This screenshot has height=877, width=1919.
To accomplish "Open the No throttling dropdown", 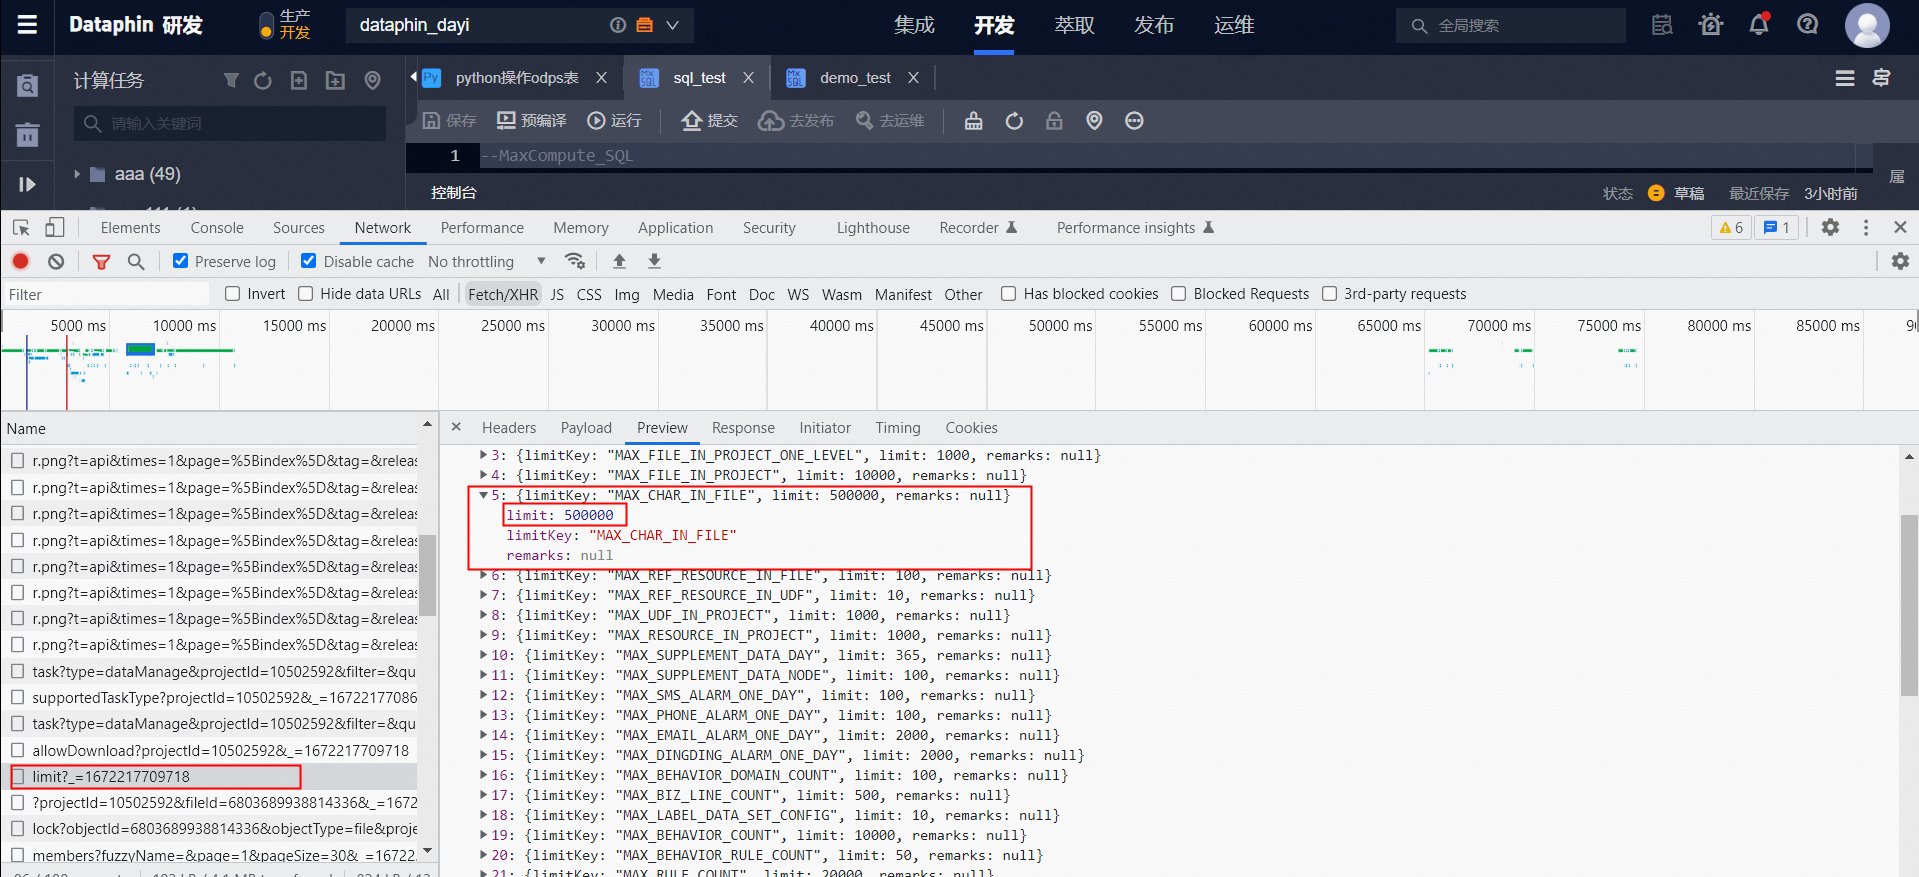I will point(486,261).
